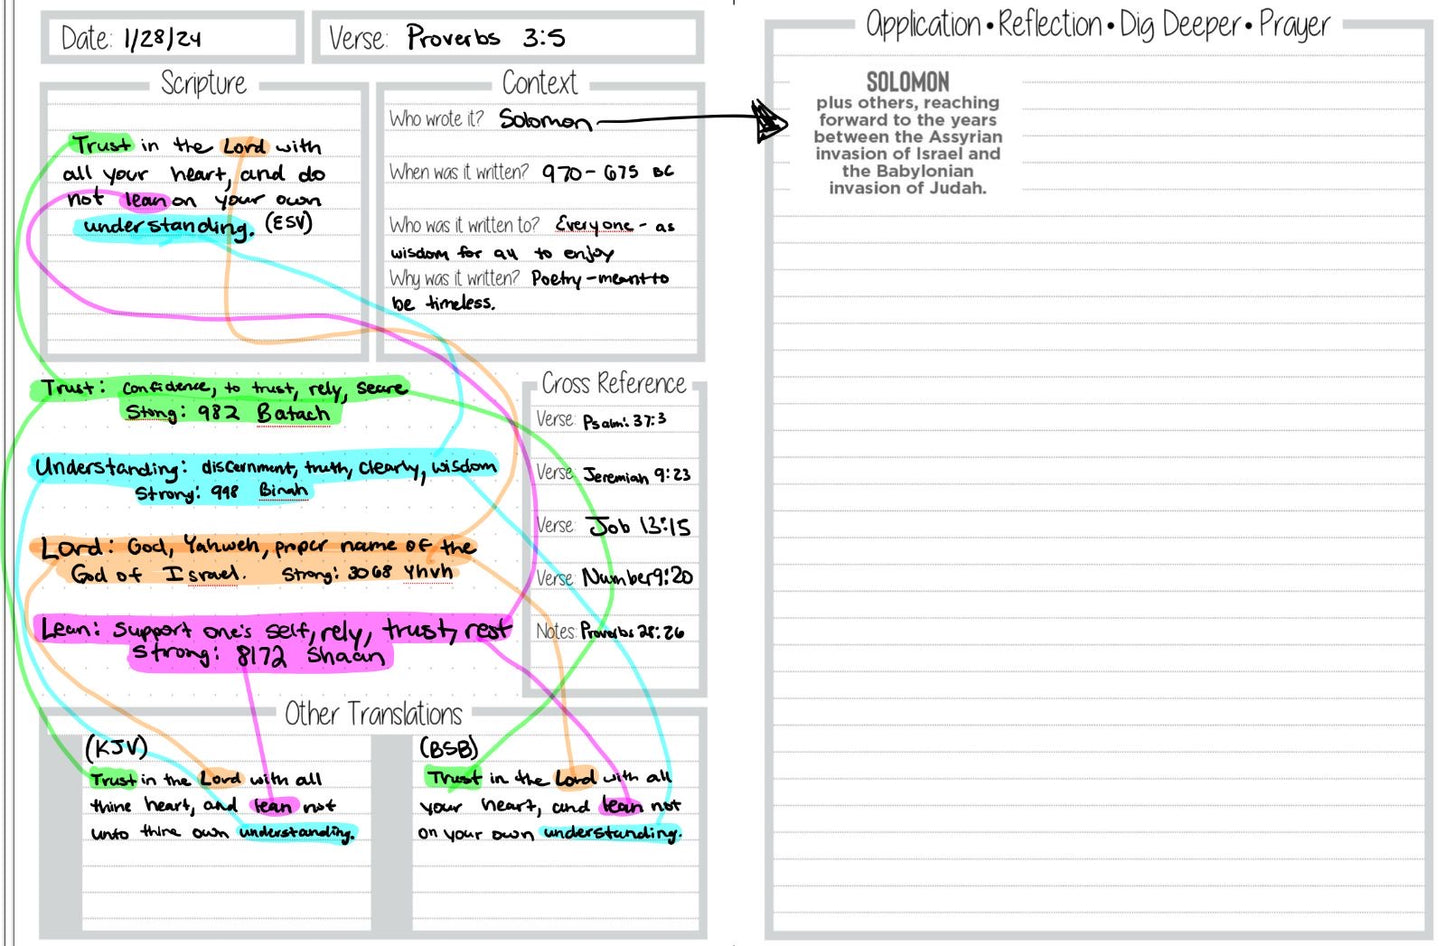Select the Scripture section header

pos(202,83)
